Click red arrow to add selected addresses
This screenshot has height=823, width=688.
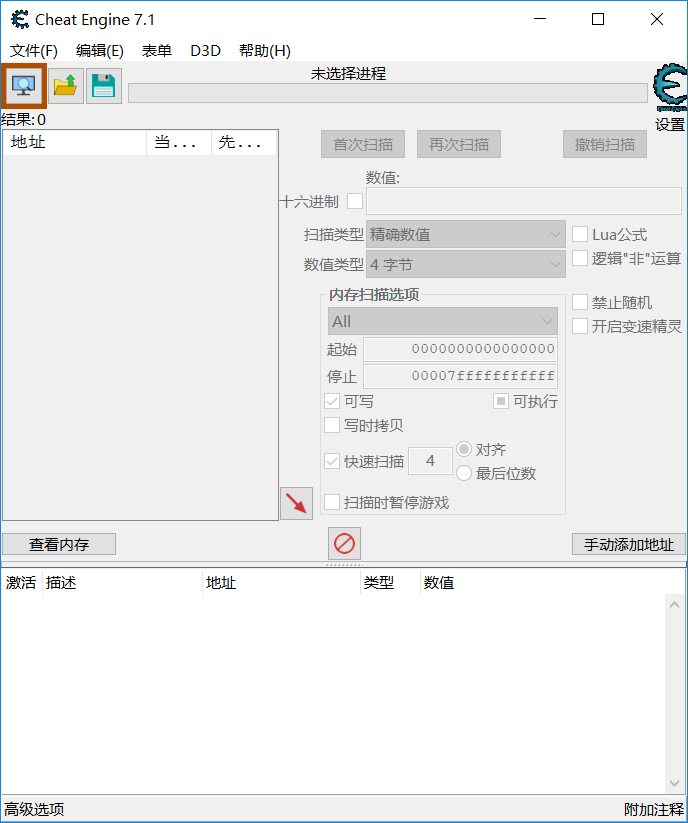click(x=297, y=503)
